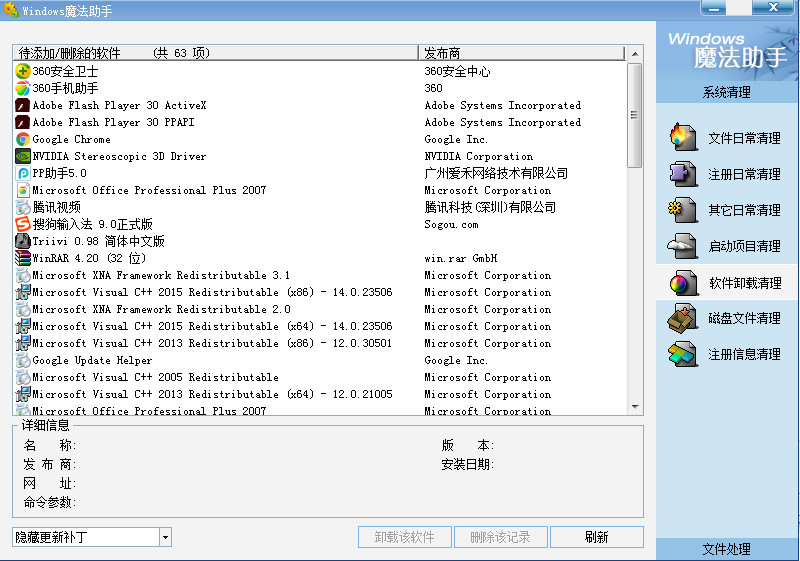Click the Triivi 0.98 music icon

tap(23, 241)
